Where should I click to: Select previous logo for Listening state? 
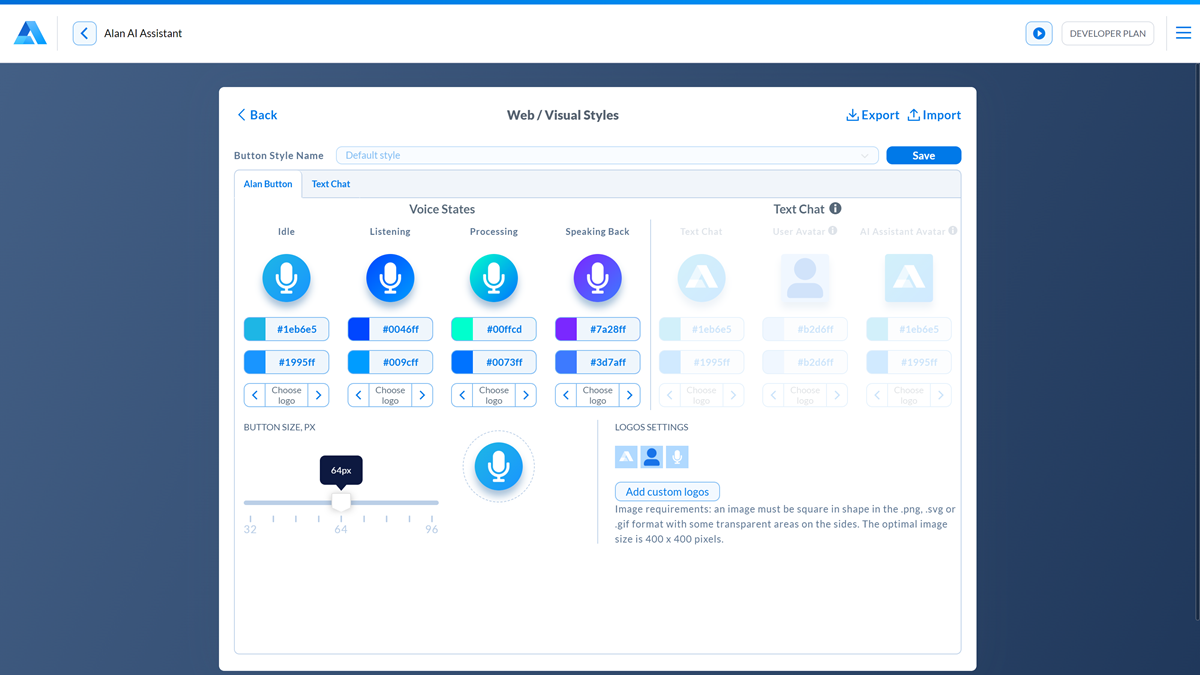[x=359, y=395]
